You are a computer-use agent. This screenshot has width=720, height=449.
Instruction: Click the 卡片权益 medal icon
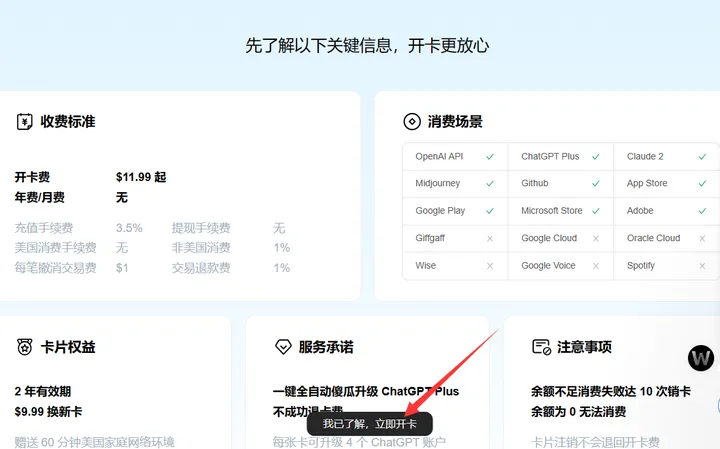click(24, 347)
